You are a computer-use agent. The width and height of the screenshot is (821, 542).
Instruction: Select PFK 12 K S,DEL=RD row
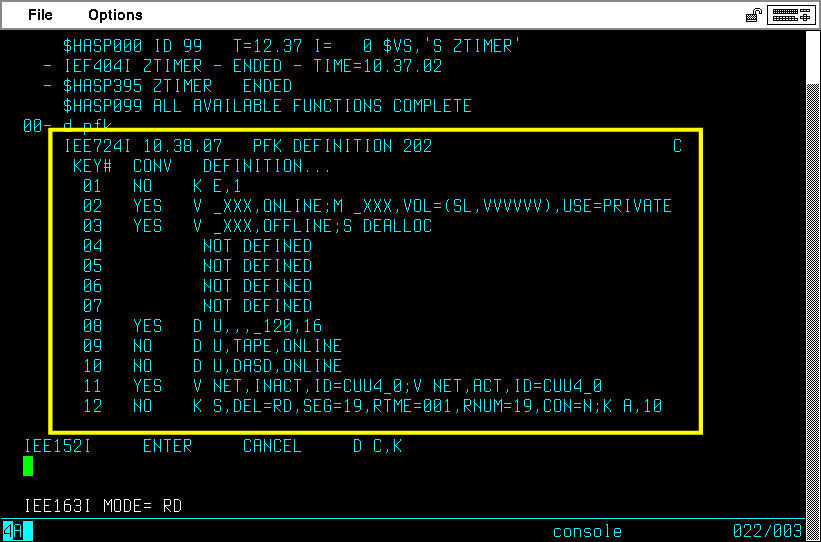point(372,406)
